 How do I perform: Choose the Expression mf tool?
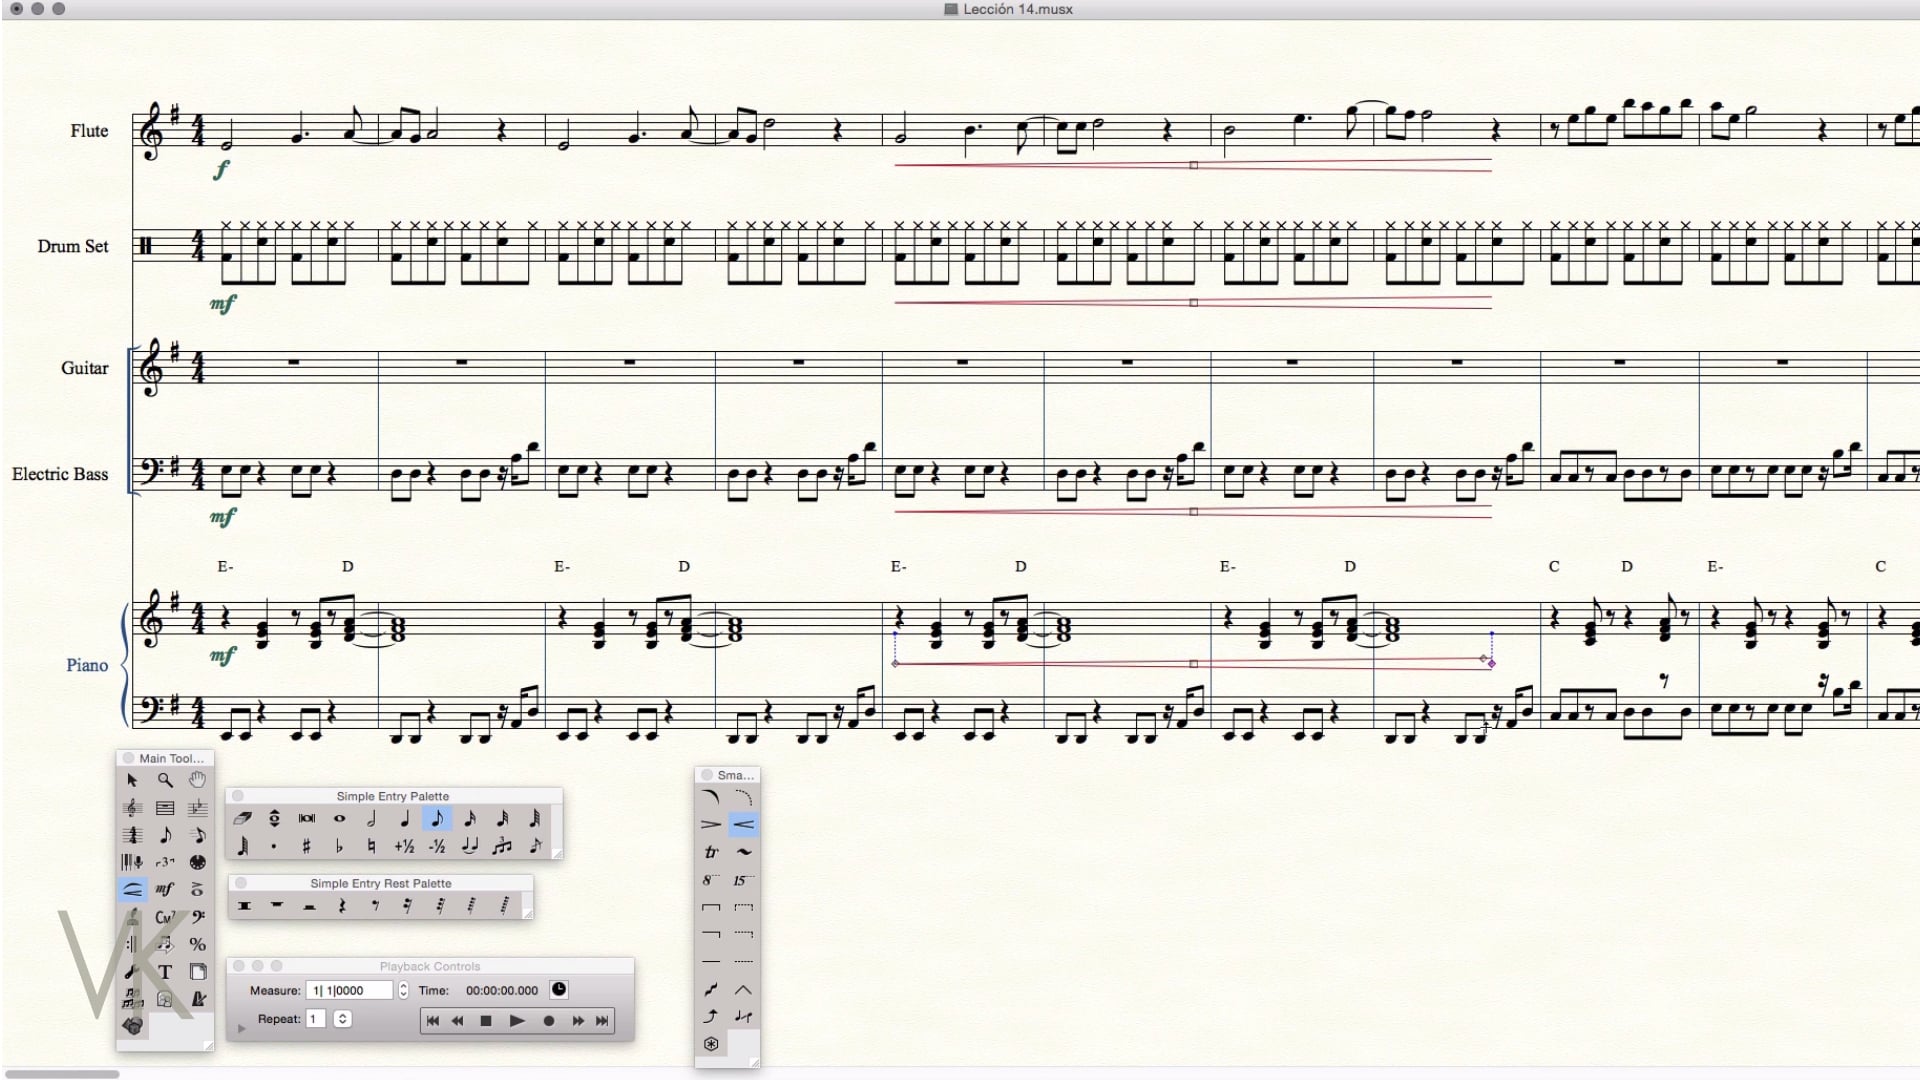[x=165, y=889]
